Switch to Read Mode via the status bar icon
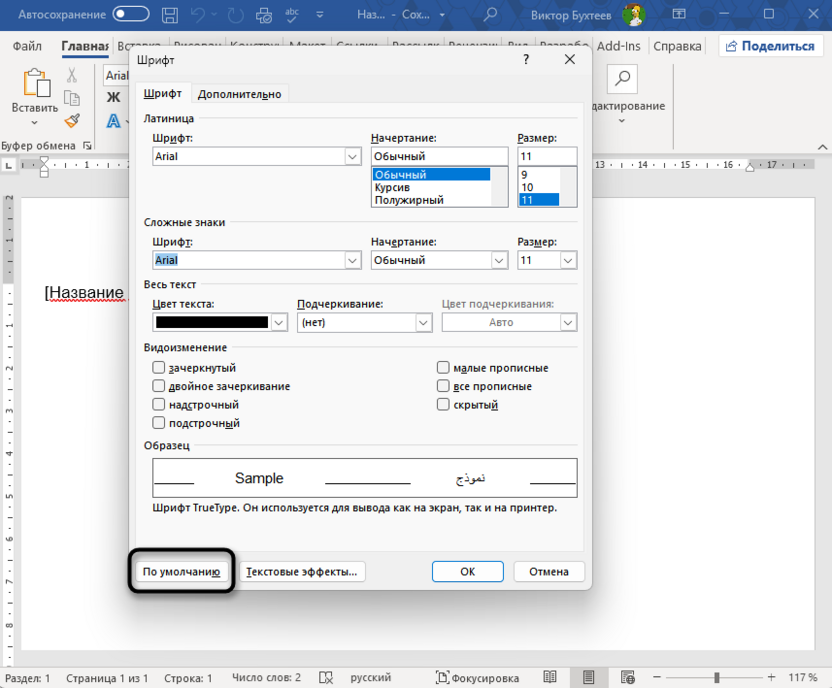832x688 pixels. (x=550, y=677)
